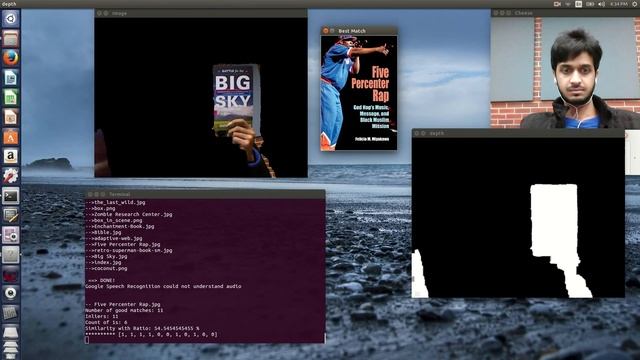Open the Wi-Fi network indicator
Screen dimensions: 640x360
(568, 4)
